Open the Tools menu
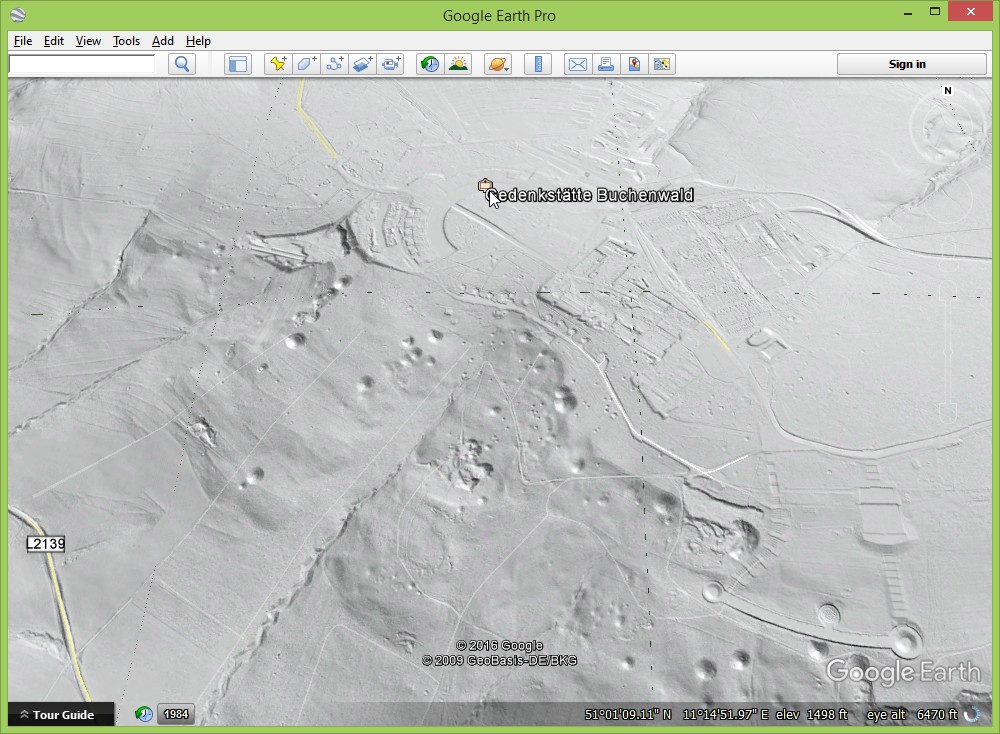 pos(126,41)
